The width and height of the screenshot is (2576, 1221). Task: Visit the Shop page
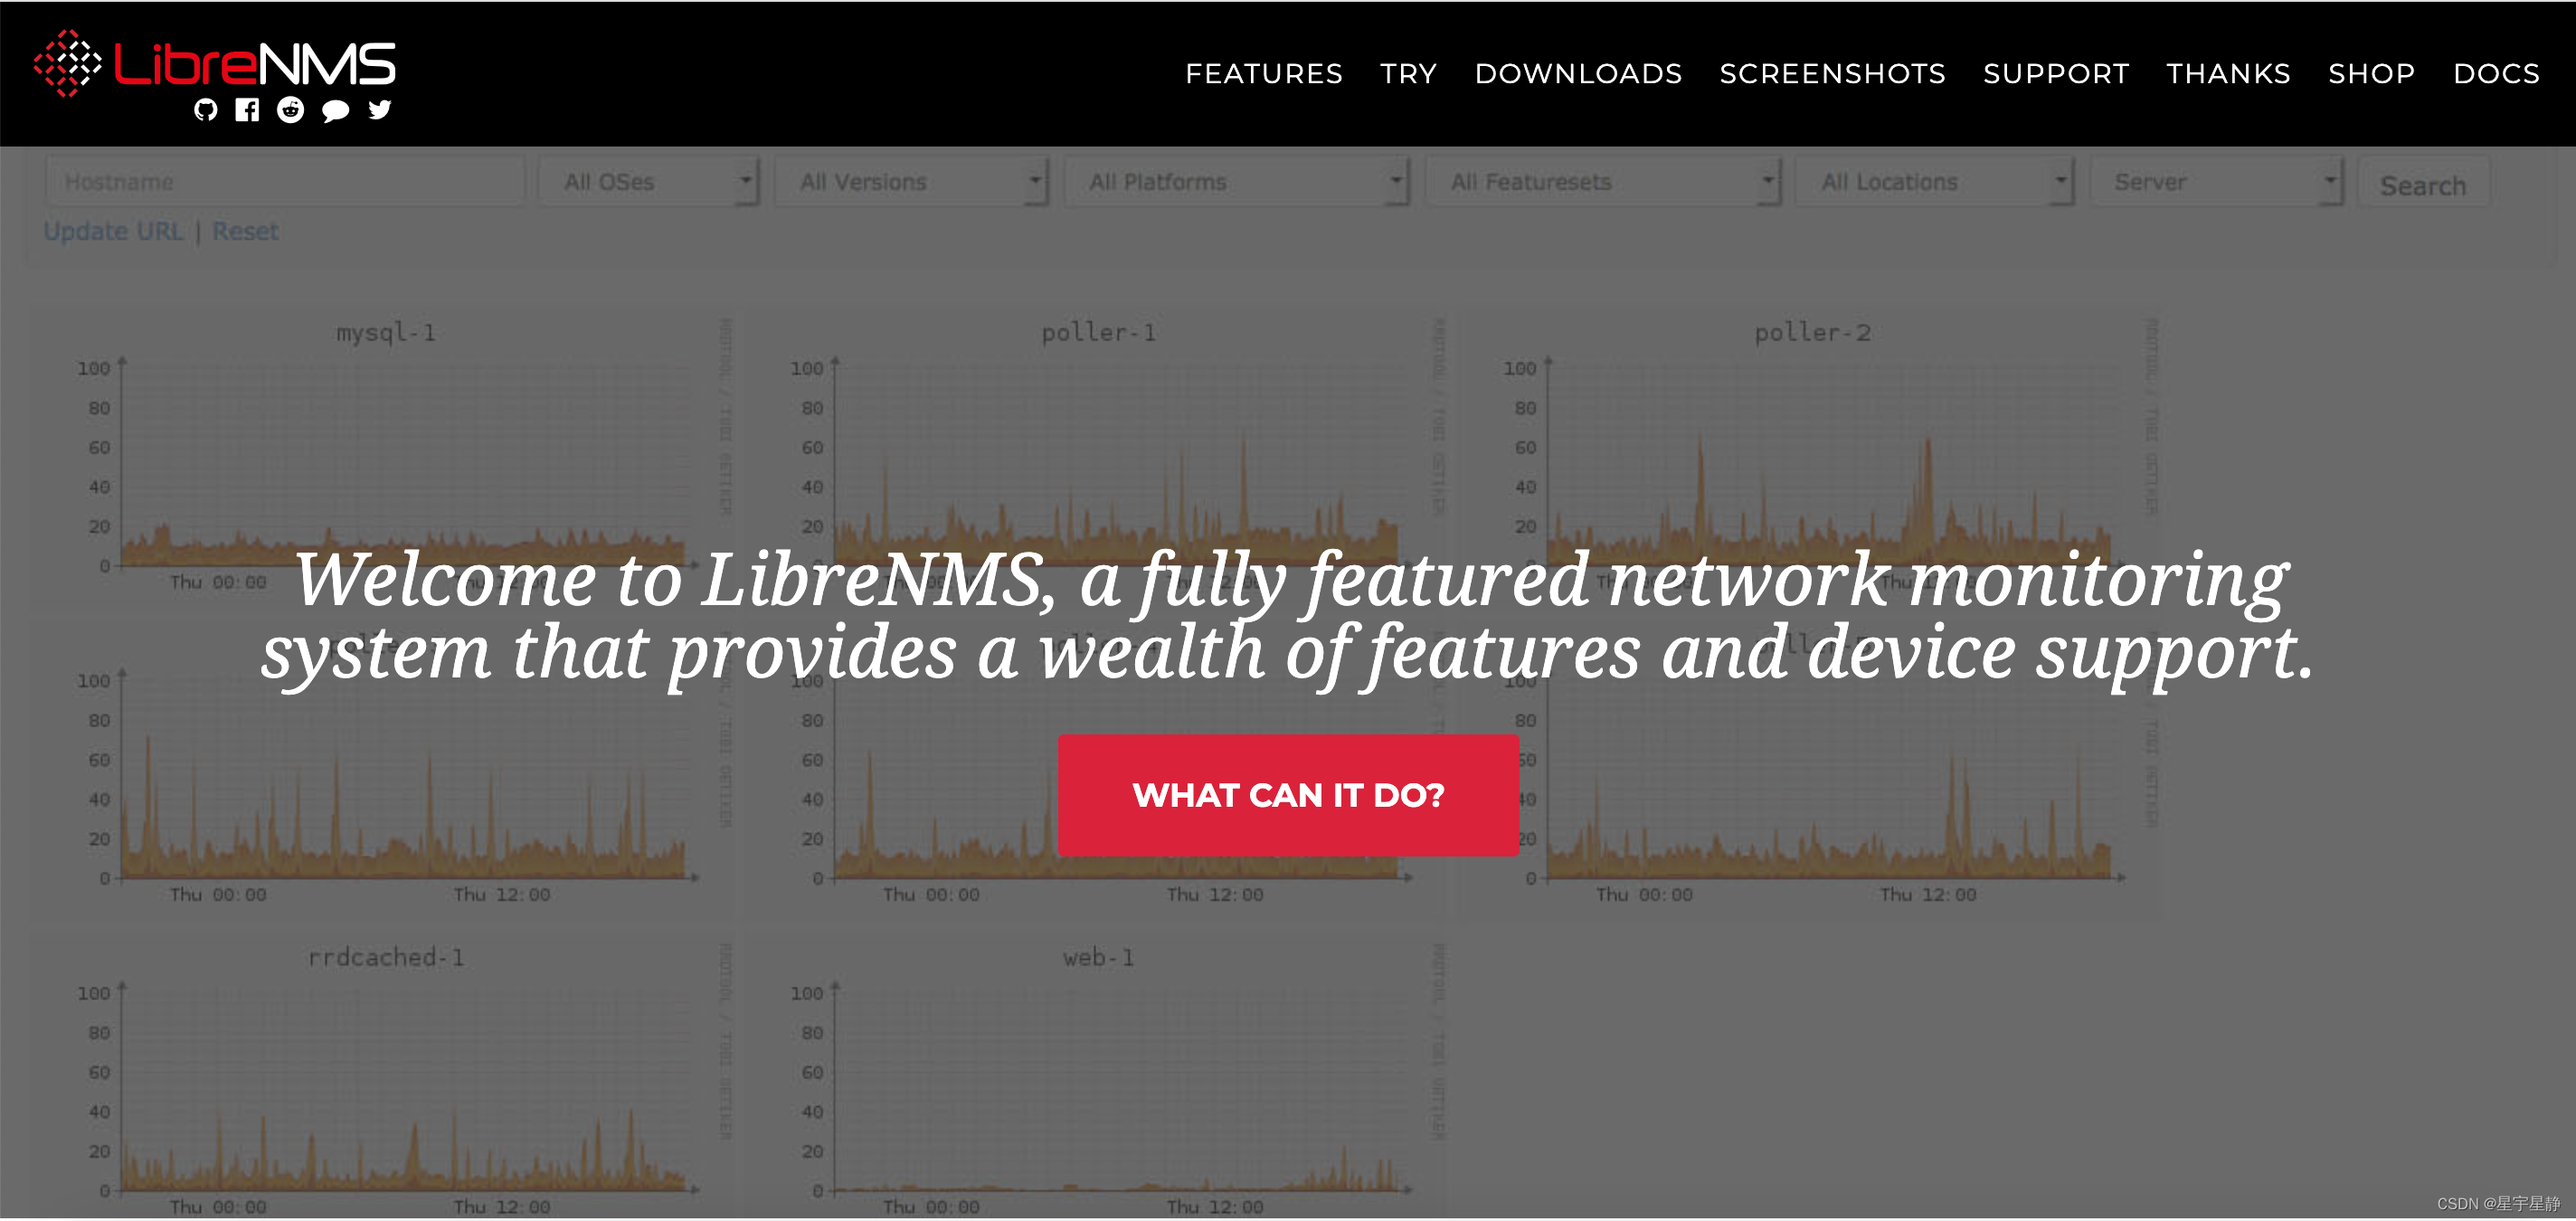[x=2371, y=74]
